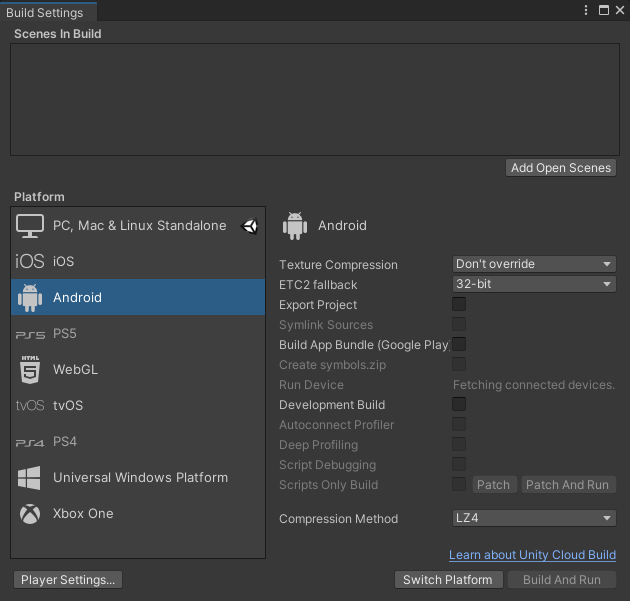Viewport: 630px width, 601px height.
Task: Toggle the Script Debugging checkbox
Action: pyautogui.click(x=459, y=464)
